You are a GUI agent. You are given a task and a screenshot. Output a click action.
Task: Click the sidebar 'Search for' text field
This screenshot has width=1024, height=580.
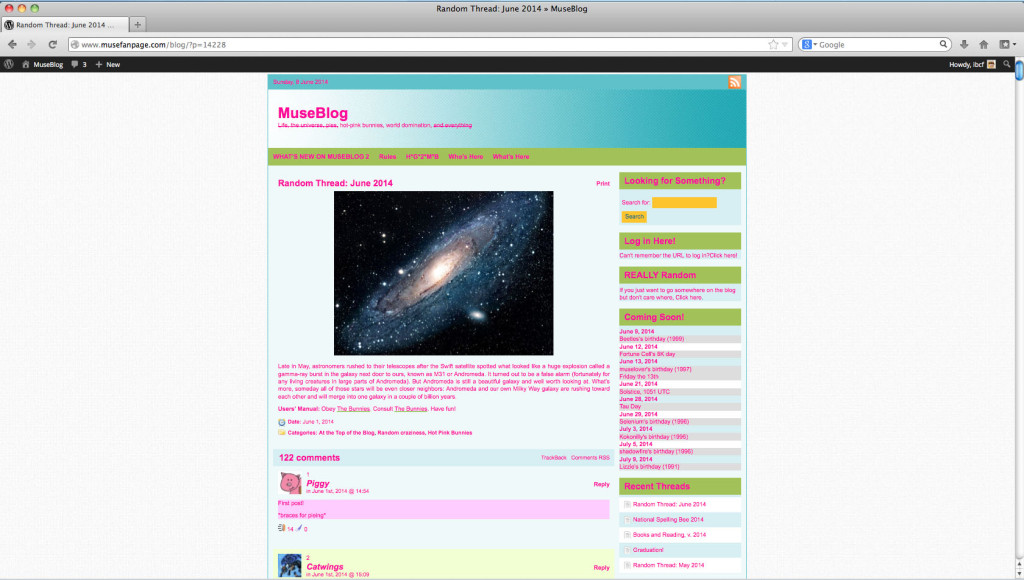pos(684,203)
